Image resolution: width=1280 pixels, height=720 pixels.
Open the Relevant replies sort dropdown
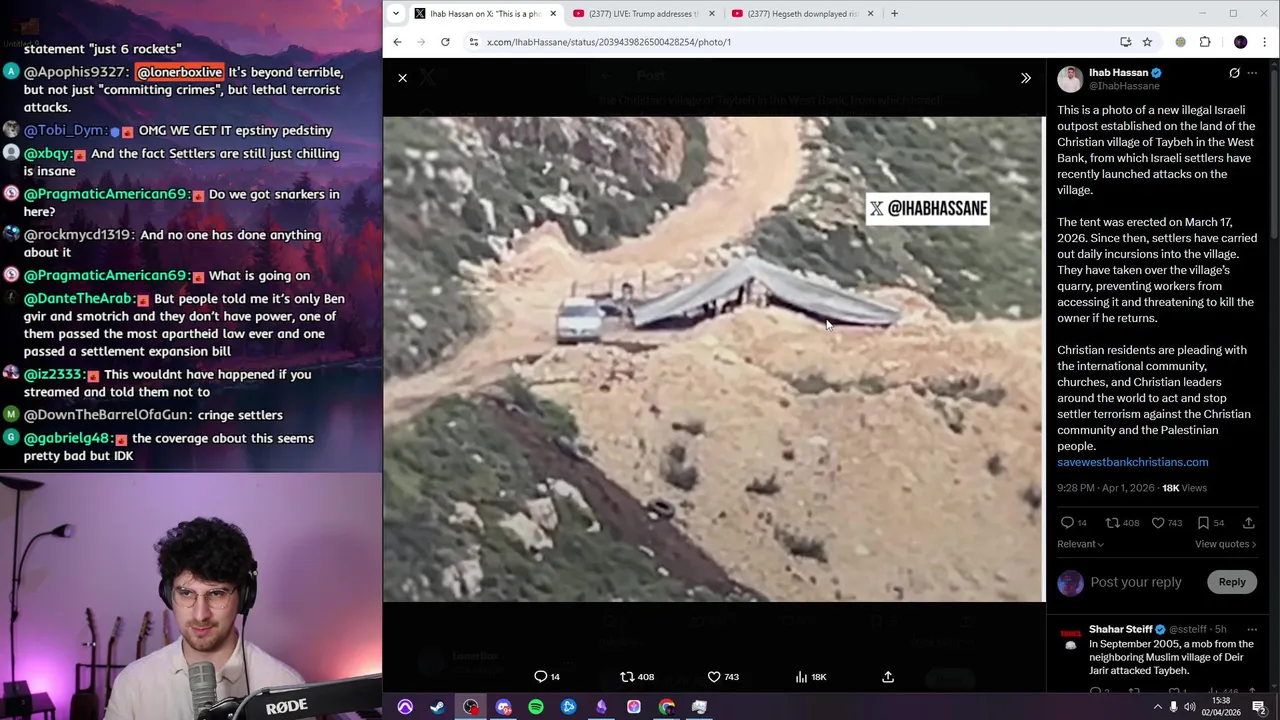coord(1080,544)
